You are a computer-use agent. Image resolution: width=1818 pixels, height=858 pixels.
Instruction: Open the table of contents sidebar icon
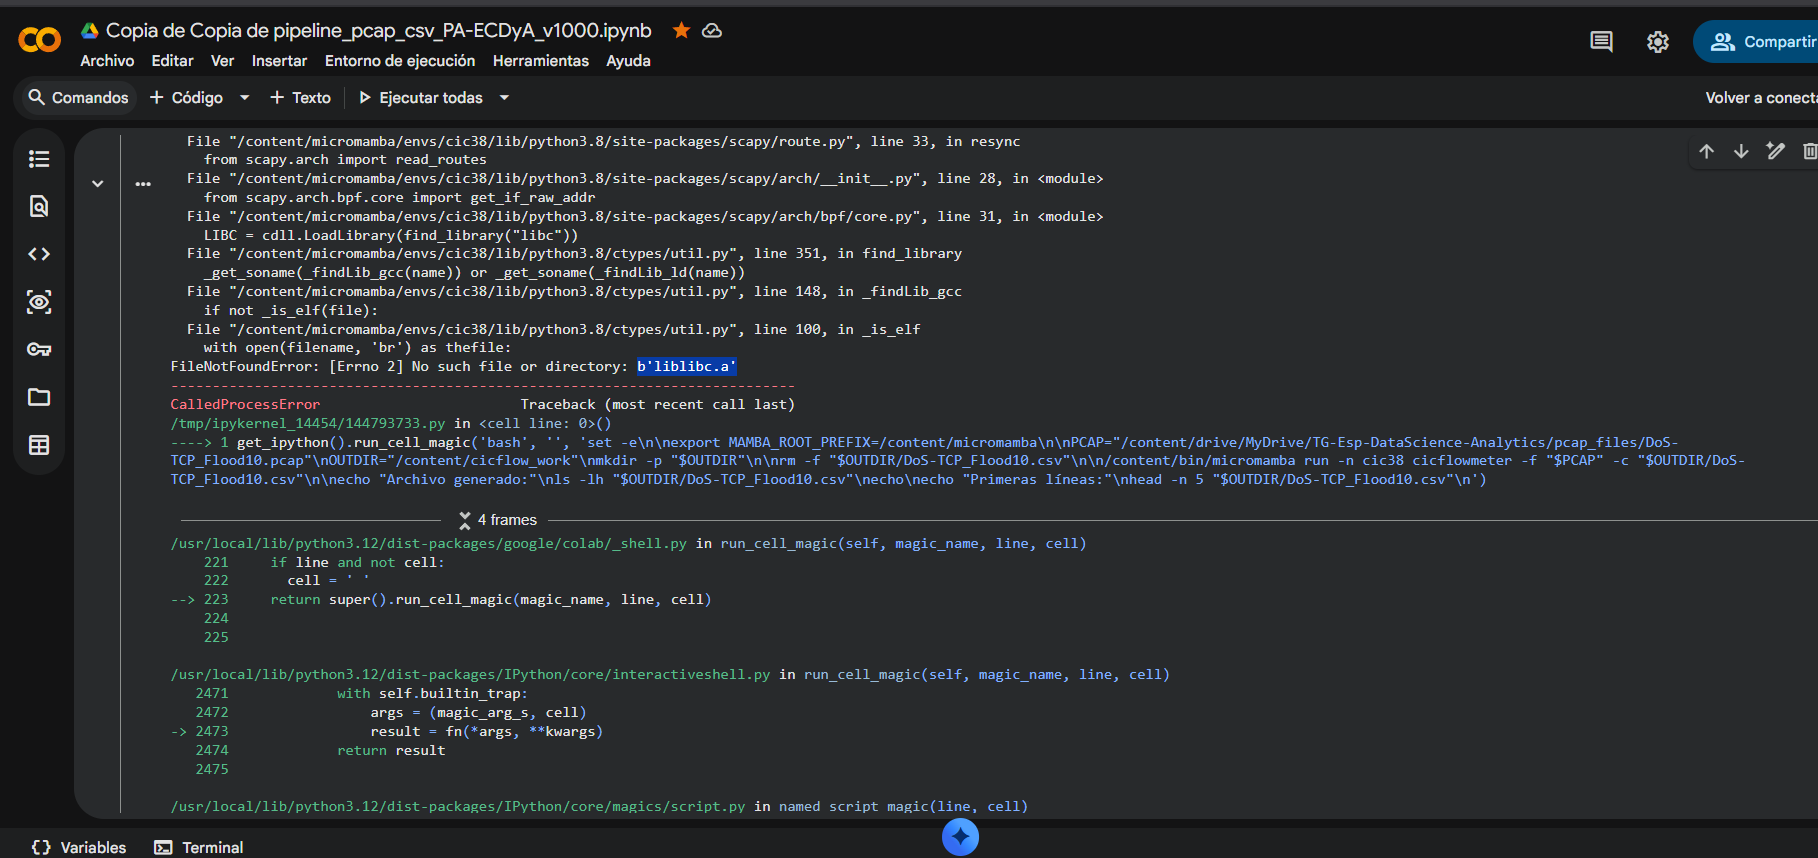(39, 159)
